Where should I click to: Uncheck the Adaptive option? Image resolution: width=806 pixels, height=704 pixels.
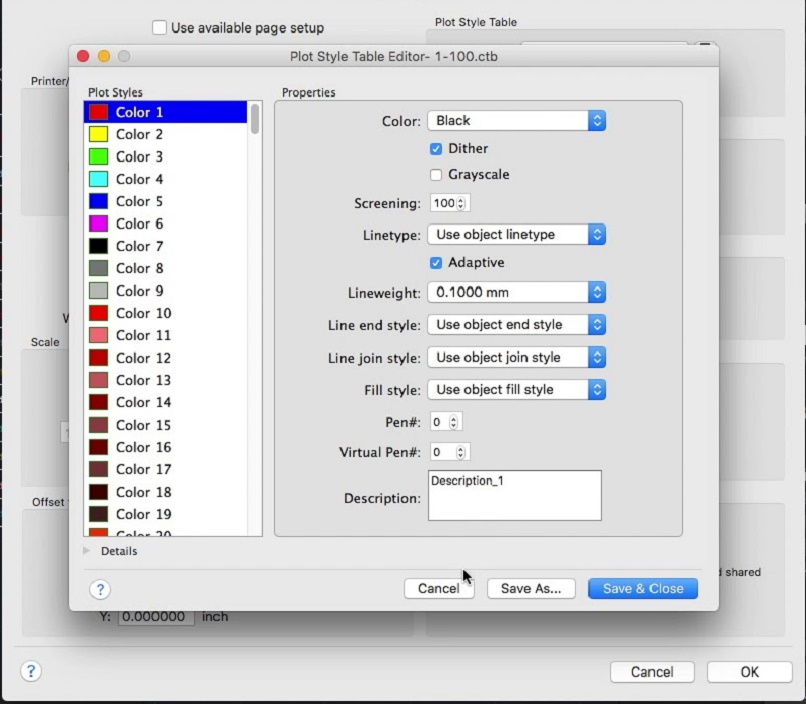pos(436,262)
